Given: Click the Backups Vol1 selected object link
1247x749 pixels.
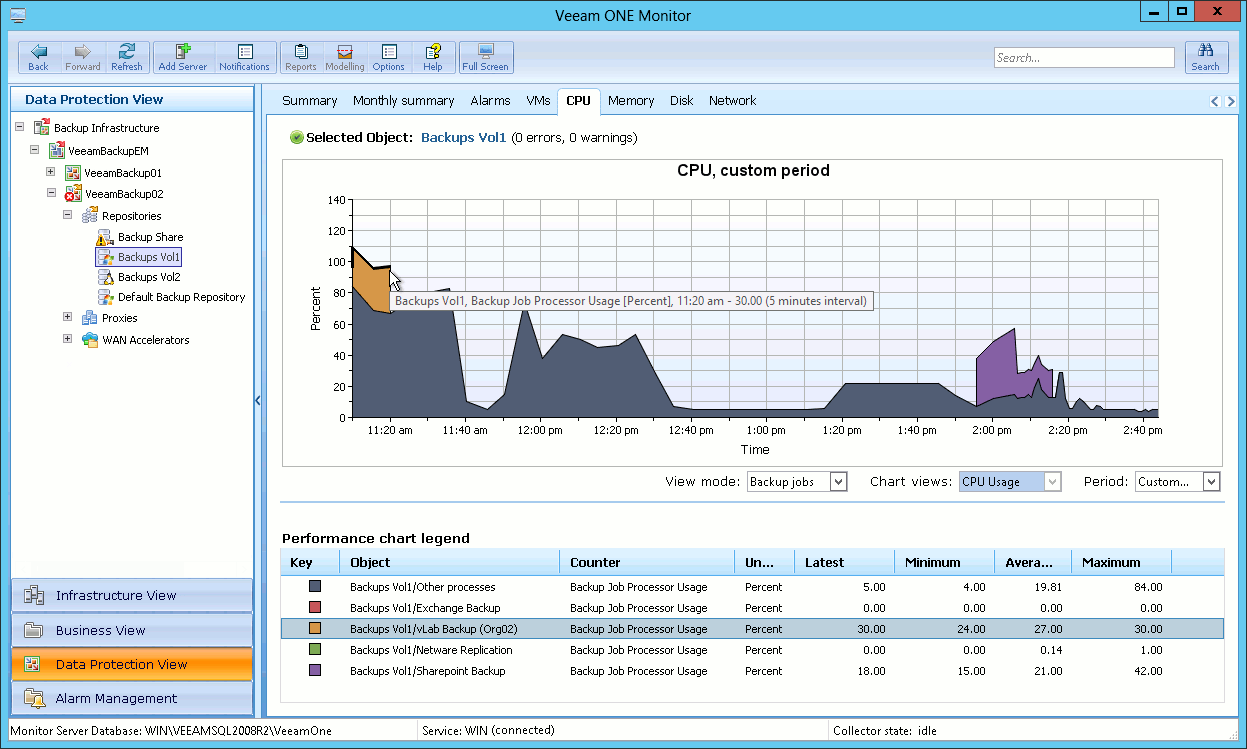Looking at the screenshot, I should 463,137.
